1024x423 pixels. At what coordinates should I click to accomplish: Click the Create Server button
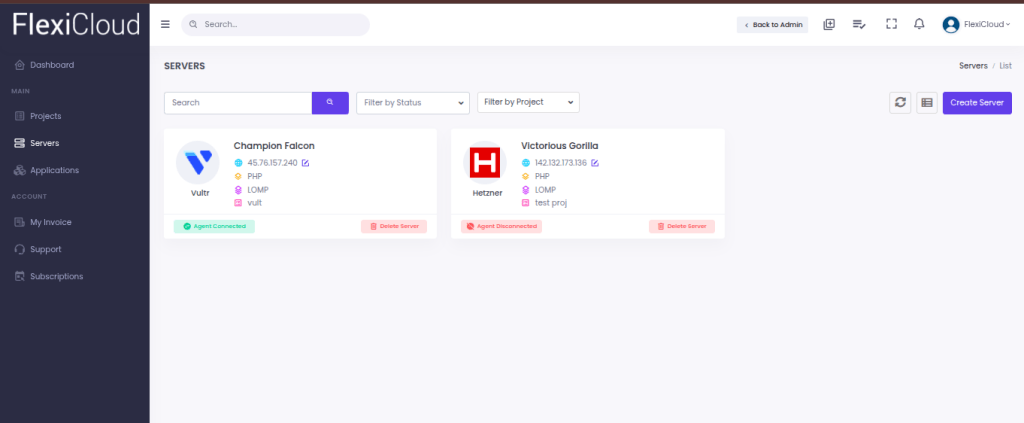[977, 102]
